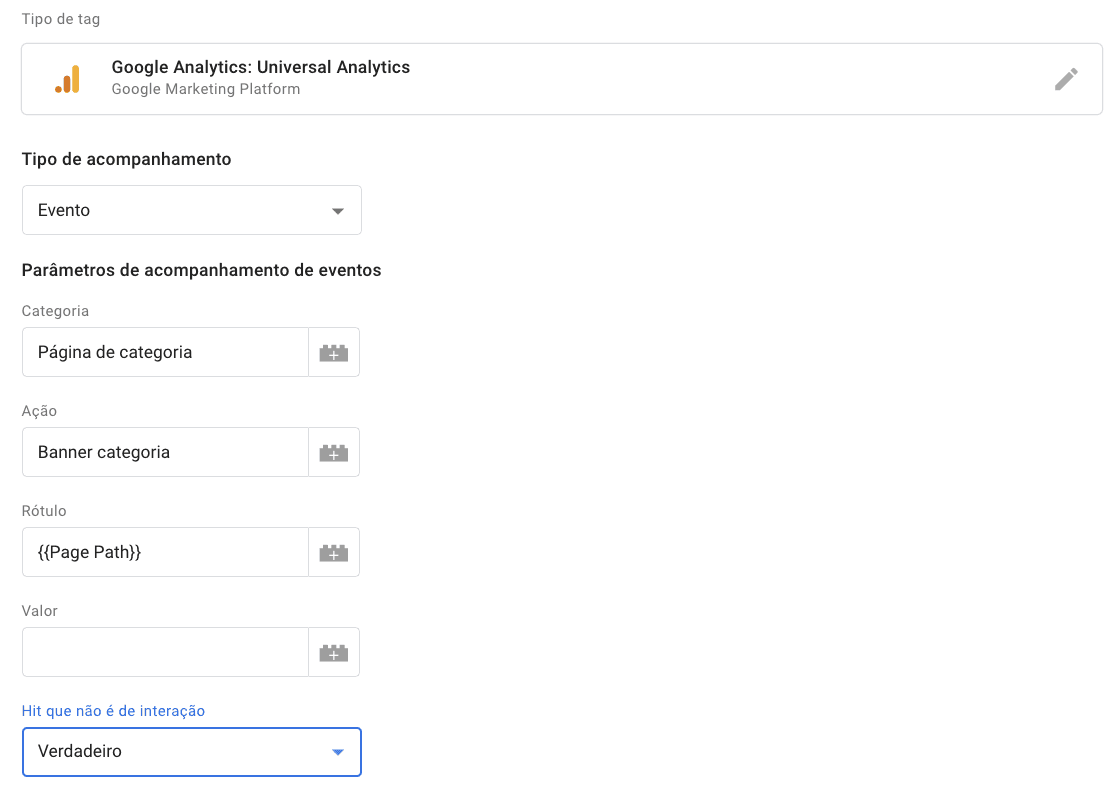This screenshot has height=807, width=1117.
Task: Click the Rótulo field label
Action: pyautogui.click(x=44, y=511)
